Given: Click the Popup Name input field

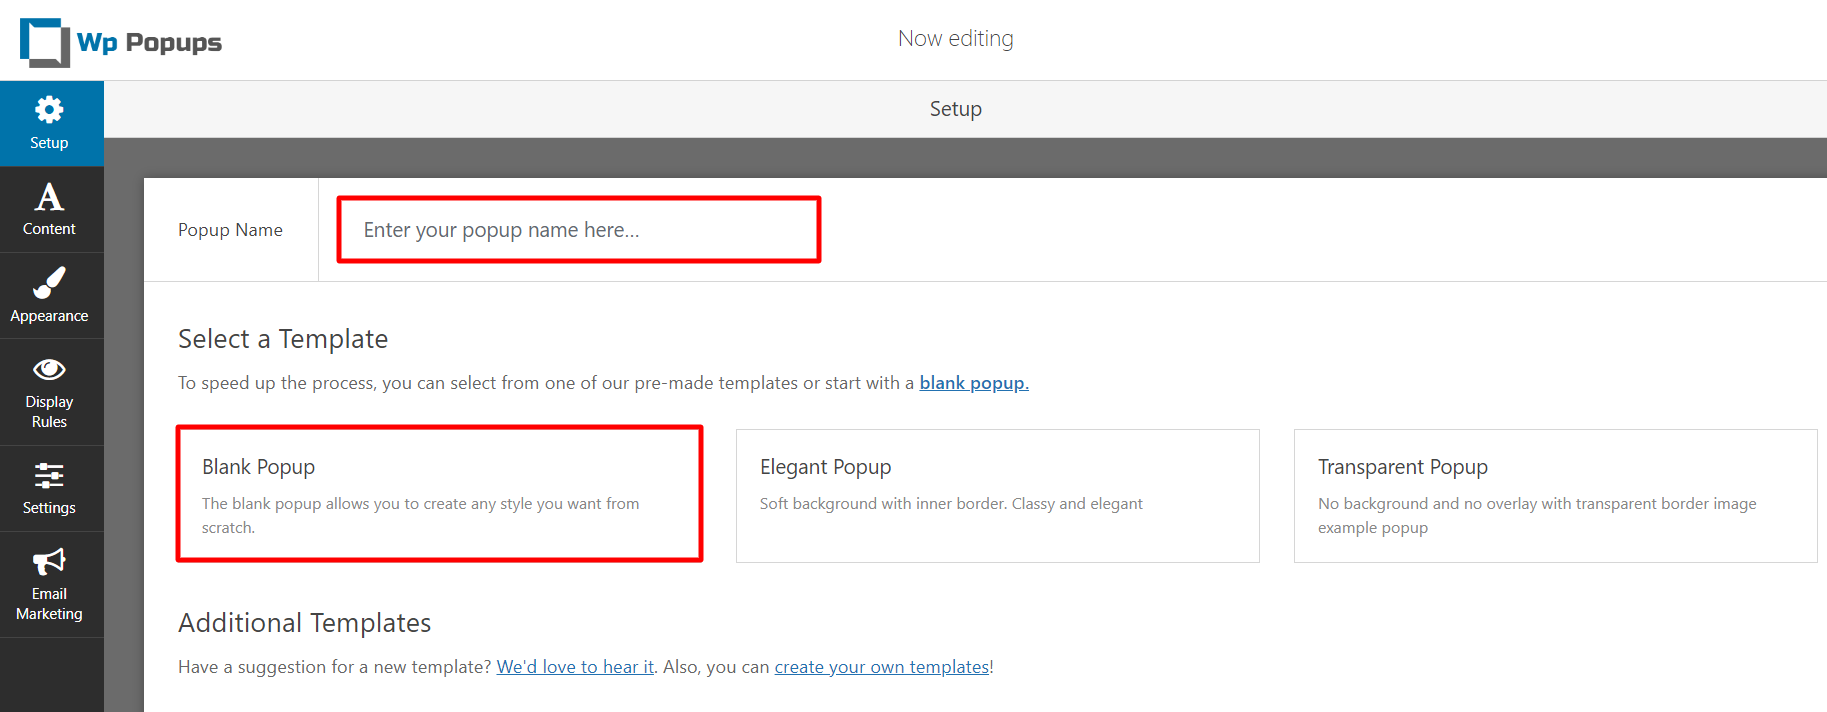Looking at the screenshot, I should coord(579,230).
